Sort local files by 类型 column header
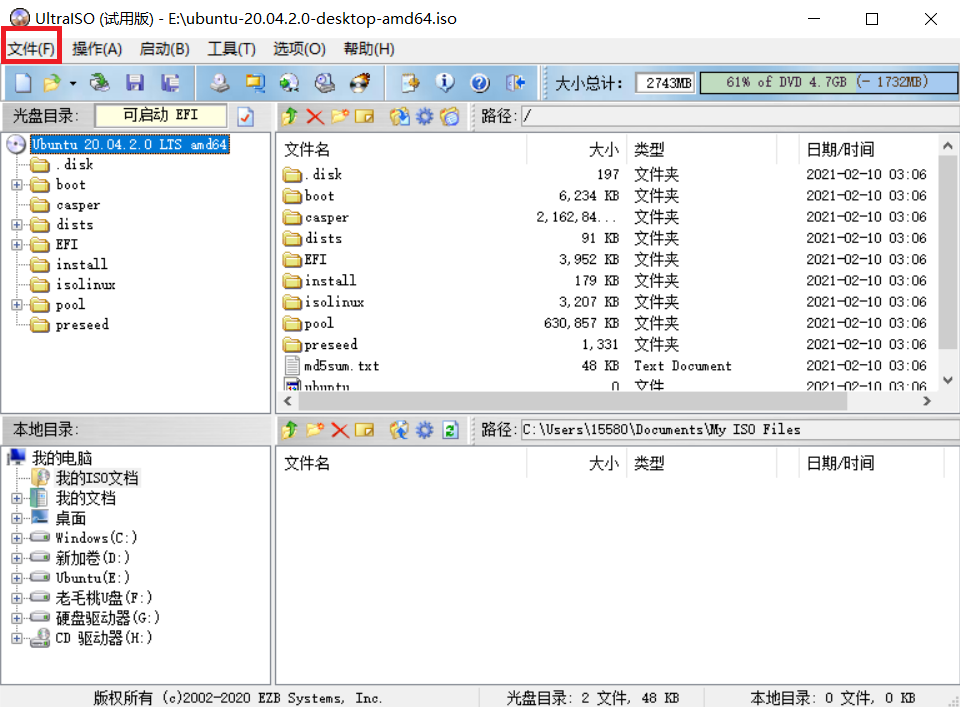The height and width of the screenshot is (707, 960). [701, 463]
